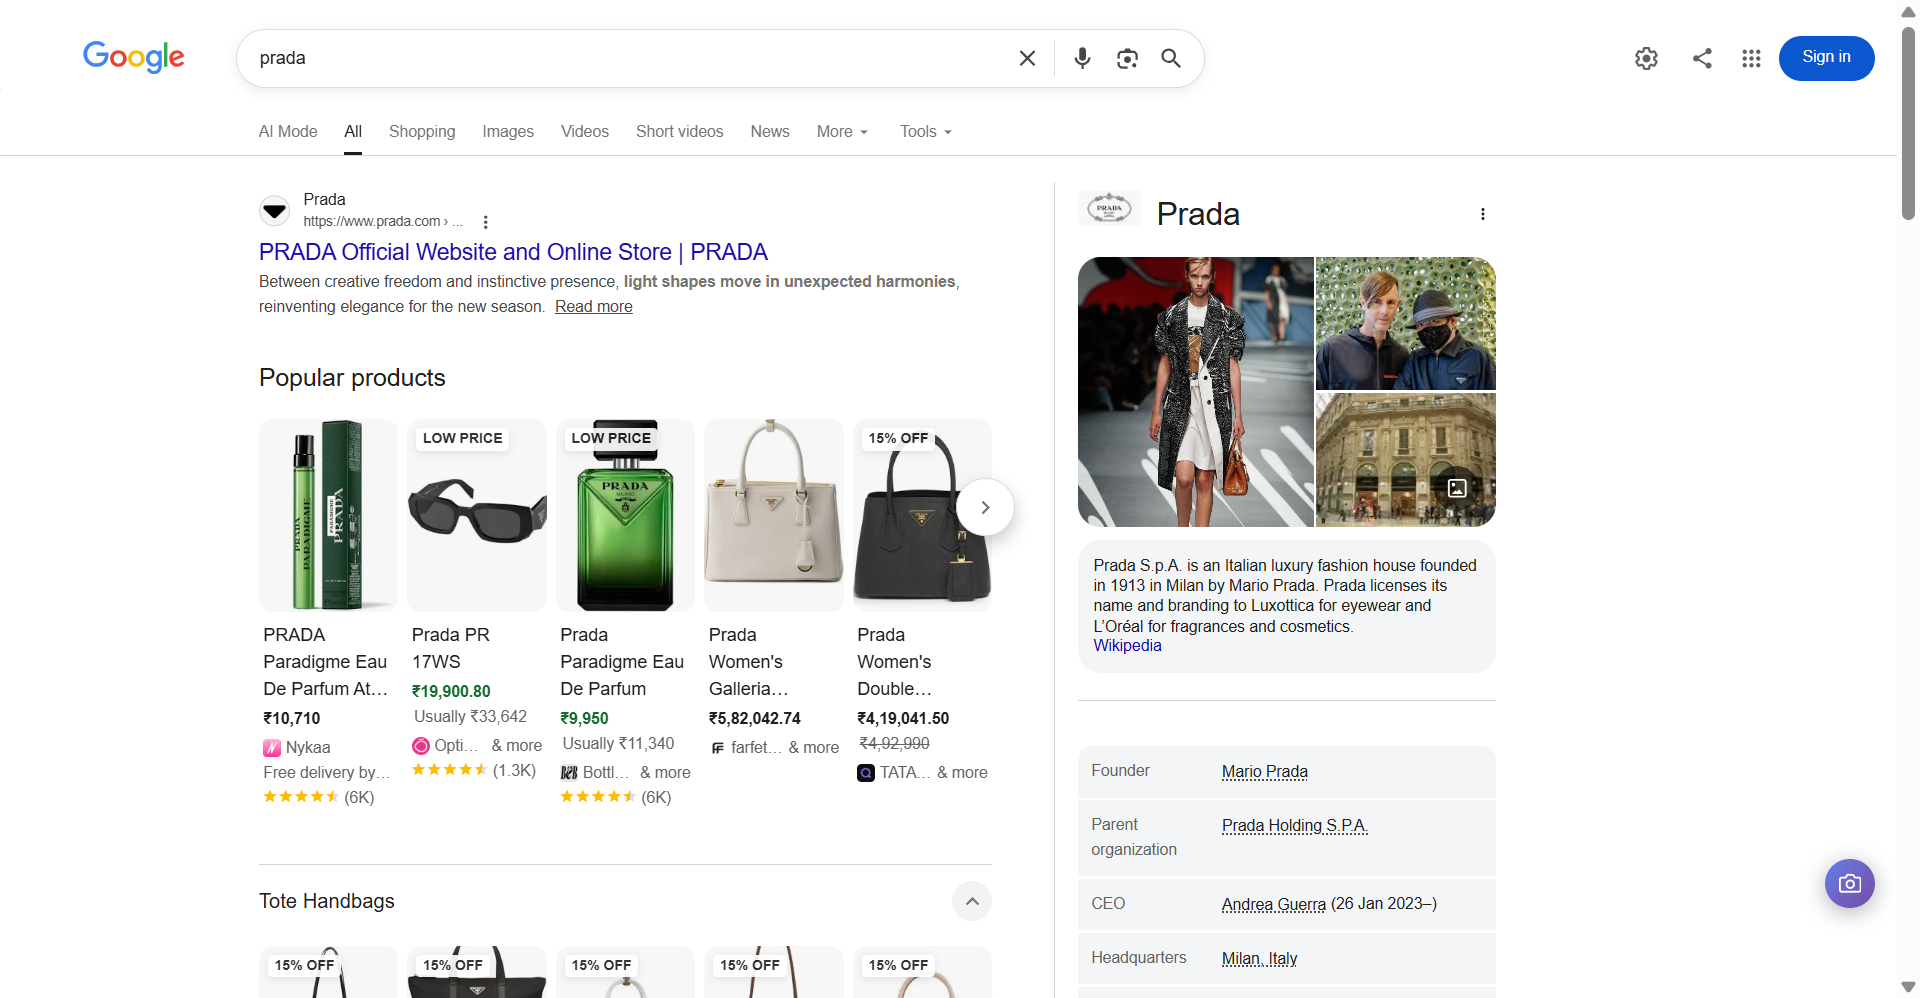Click the TATA seller icon
This screenshot has width=1920, height=998.
pos(866,773)
